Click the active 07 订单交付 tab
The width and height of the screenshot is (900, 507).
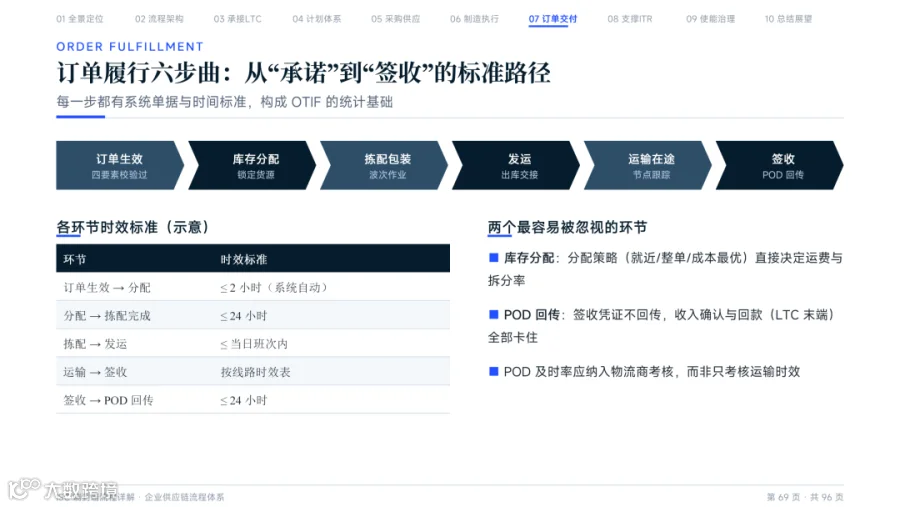click(x=553, y=19)
